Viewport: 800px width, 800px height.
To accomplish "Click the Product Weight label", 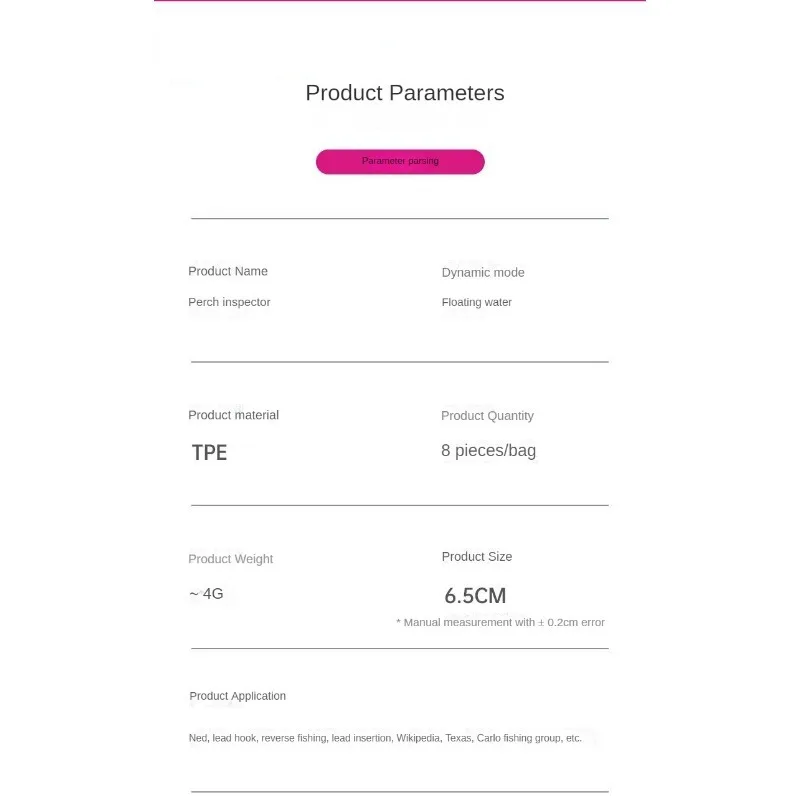I will coord(231,559).
